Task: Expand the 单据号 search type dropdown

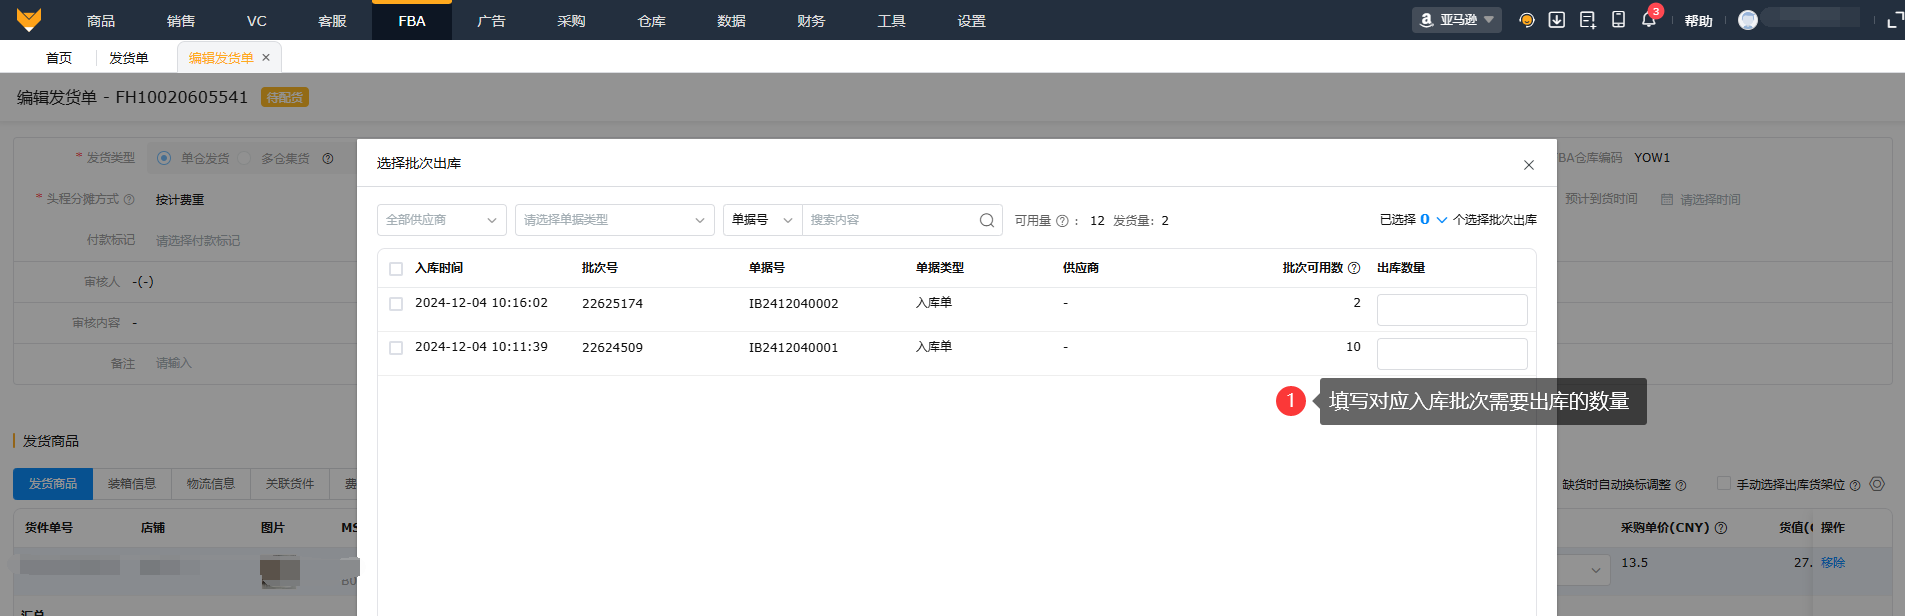Action: (762, 220)
